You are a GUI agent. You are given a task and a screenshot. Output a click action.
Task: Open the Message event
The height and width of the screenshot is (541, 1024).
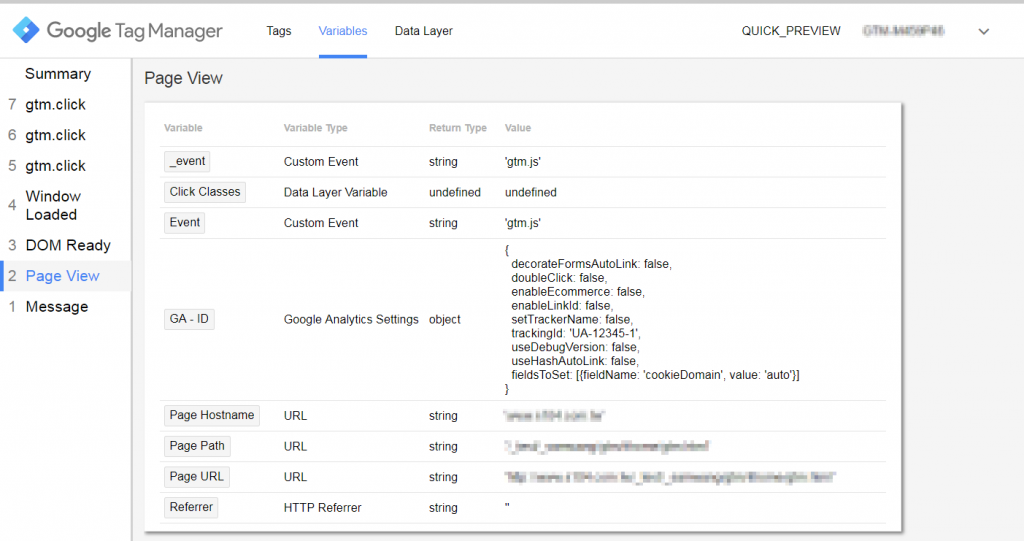coord(56,307)
